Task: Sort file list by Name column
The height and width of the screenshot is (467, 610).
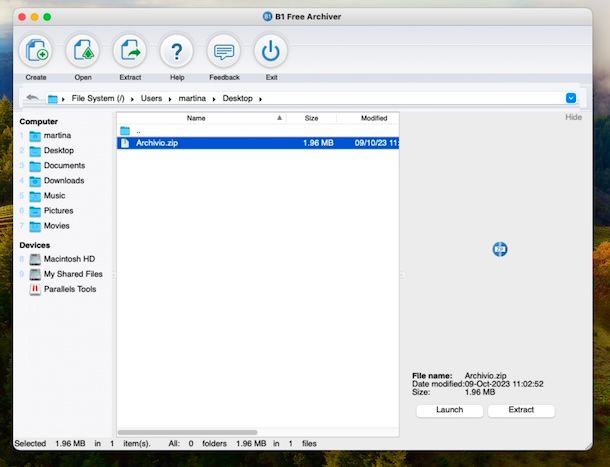Action: click(x=196, y=118)
